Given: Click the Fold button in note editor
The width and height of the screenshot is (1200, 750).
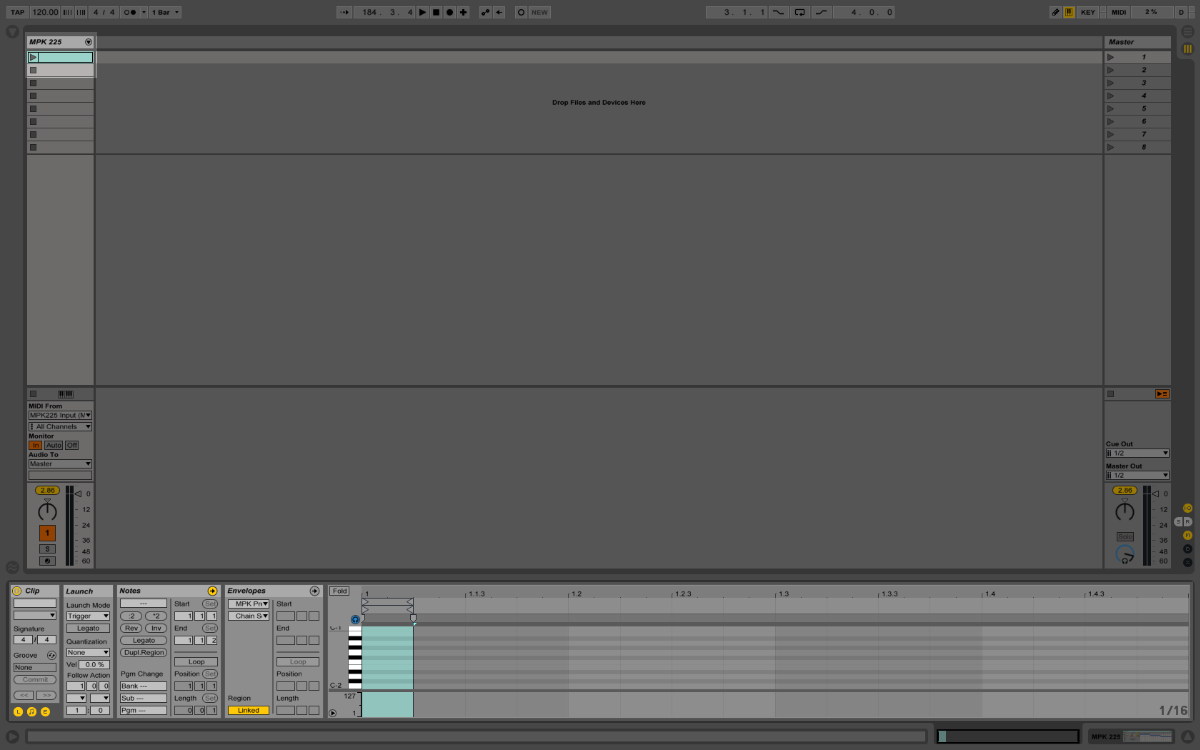Looking at the screenshot, I should (340, 591).
